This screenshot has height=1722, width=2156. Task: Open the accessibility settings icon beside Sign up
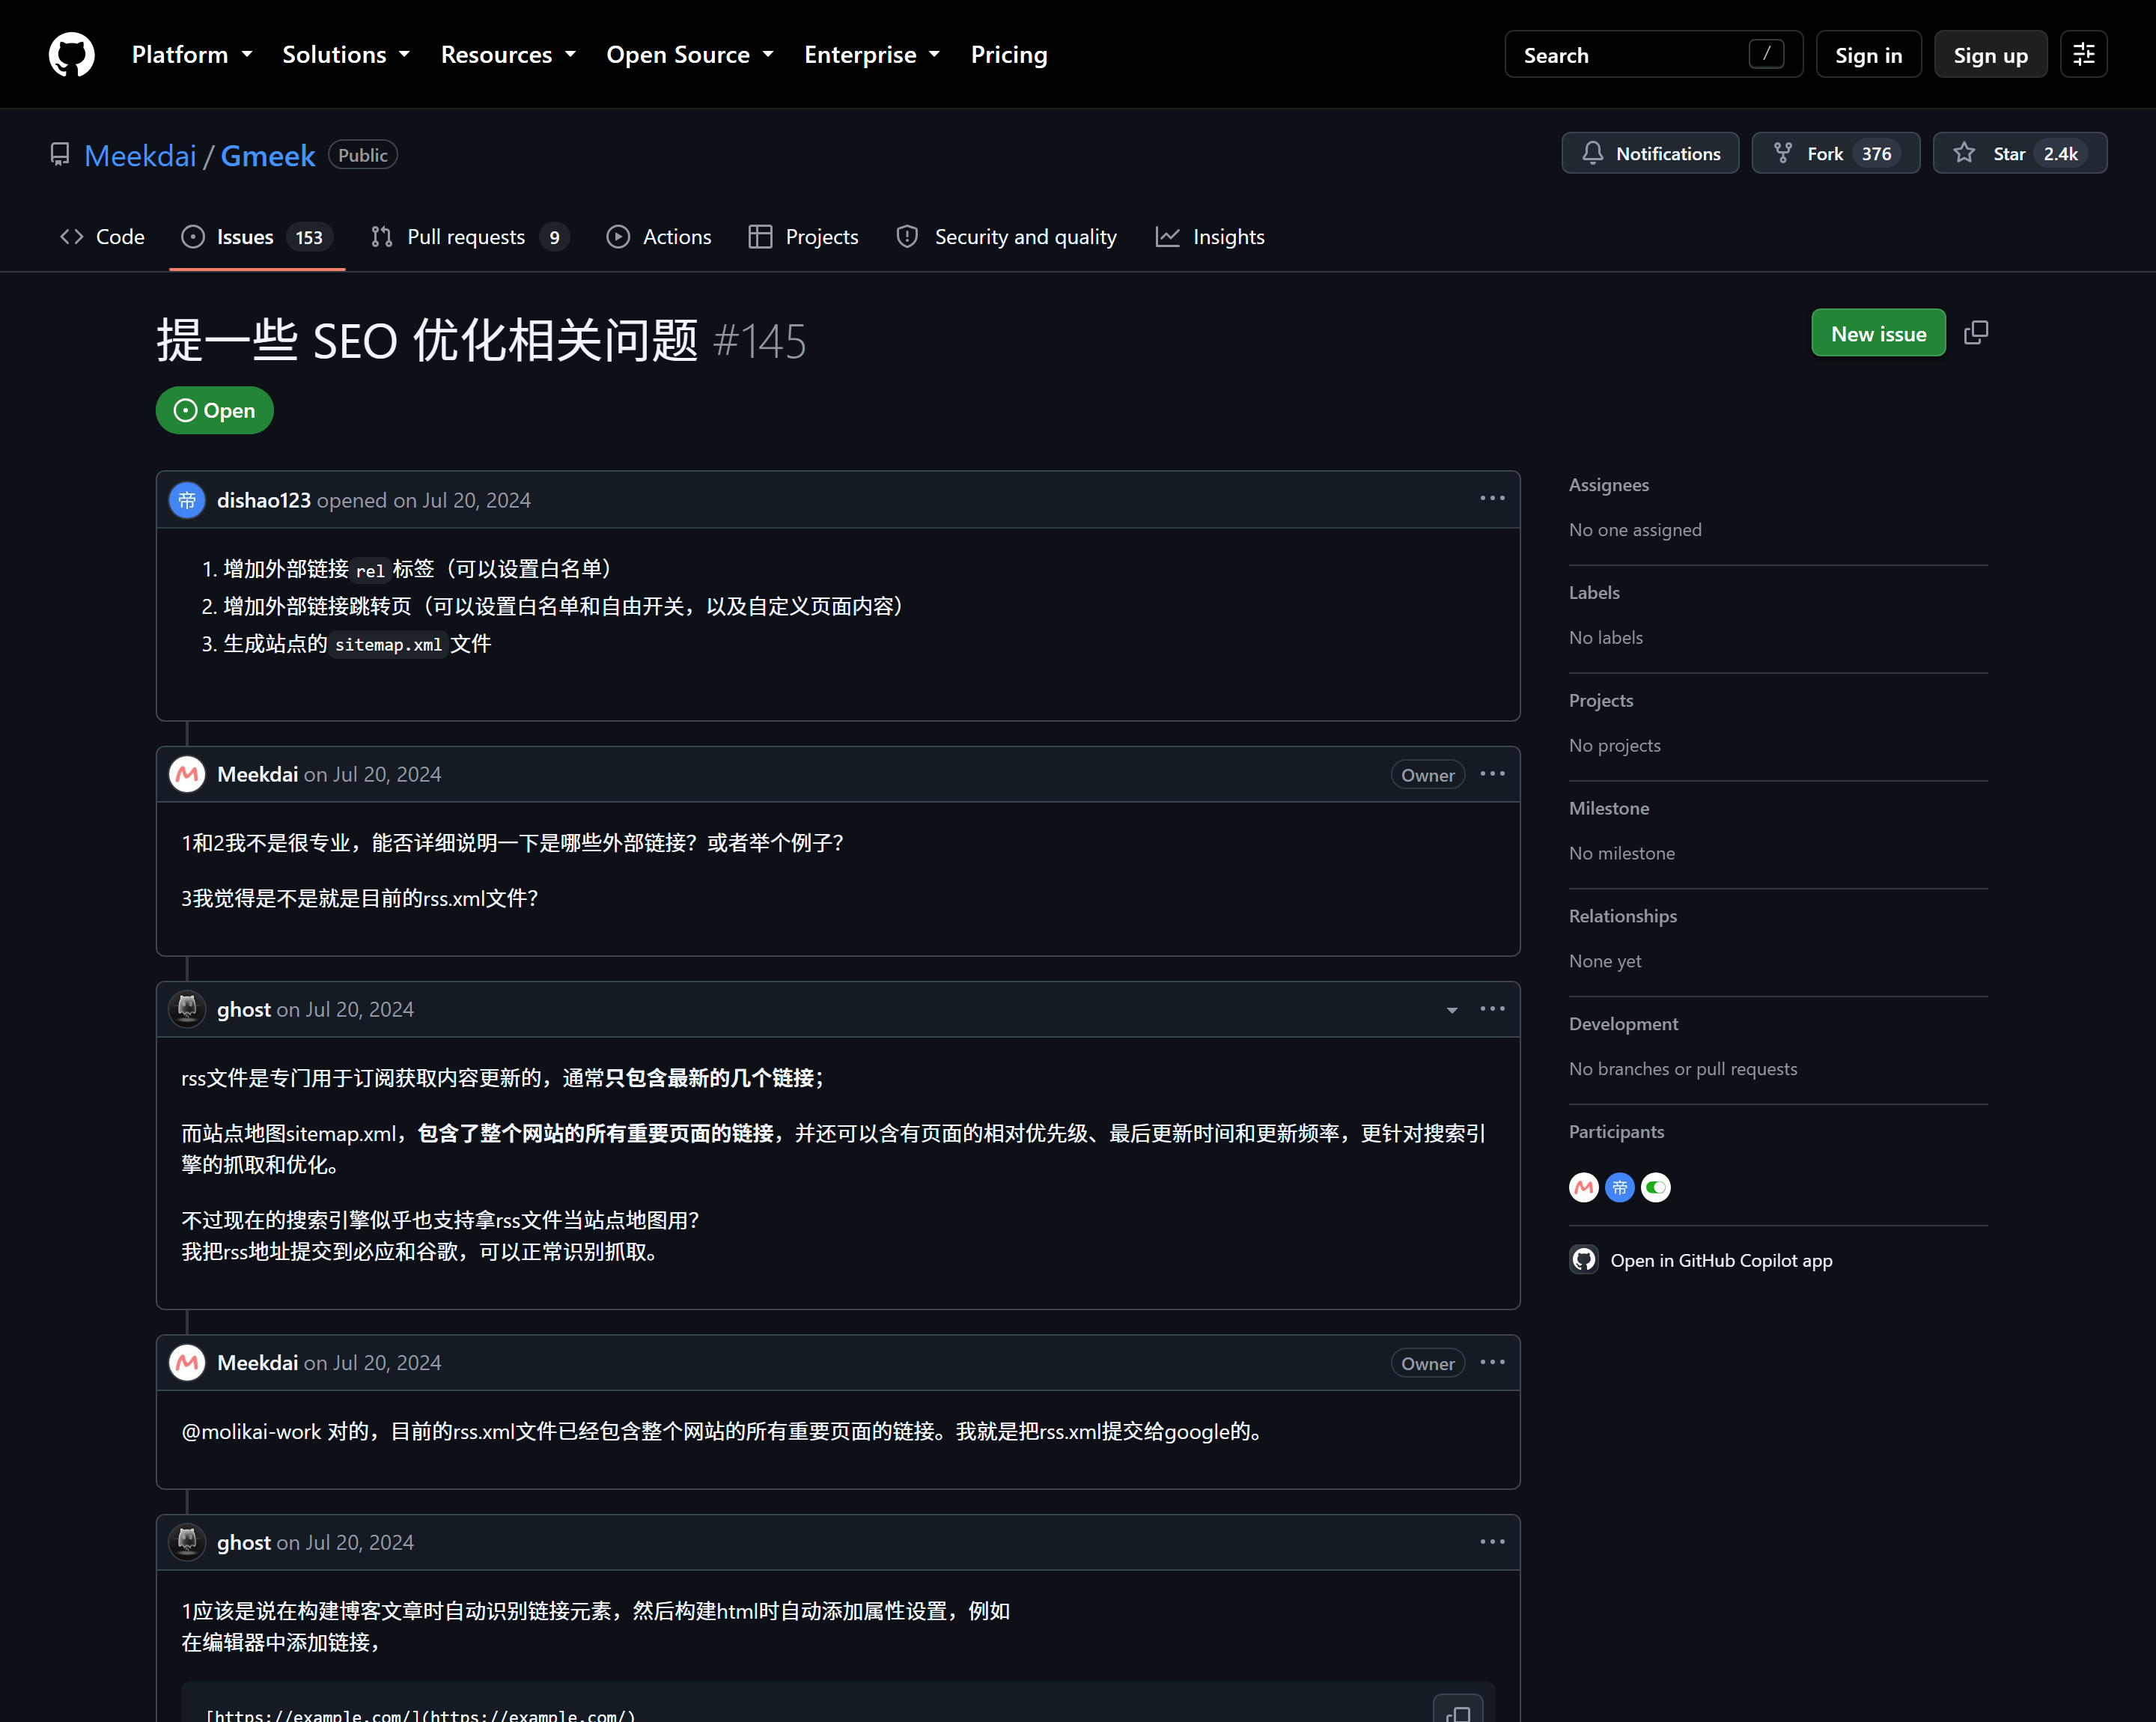tap(2084, 54)
